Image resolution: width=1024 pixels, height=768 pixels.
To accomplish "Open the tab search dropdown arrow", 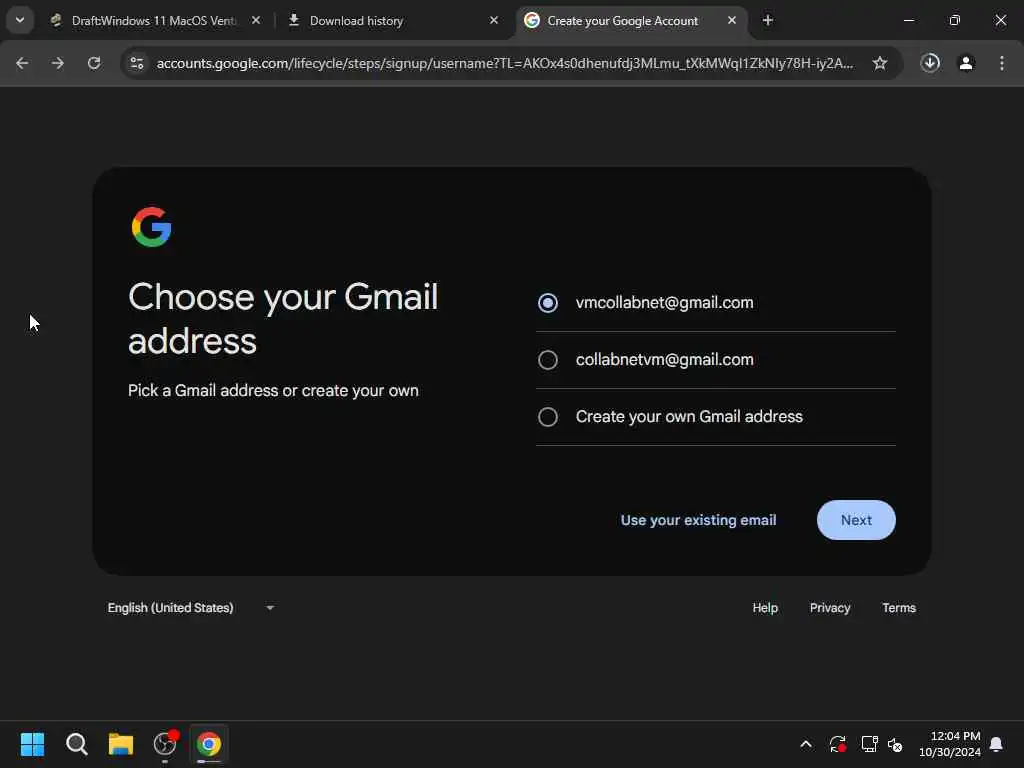I will tap(20, 20).
